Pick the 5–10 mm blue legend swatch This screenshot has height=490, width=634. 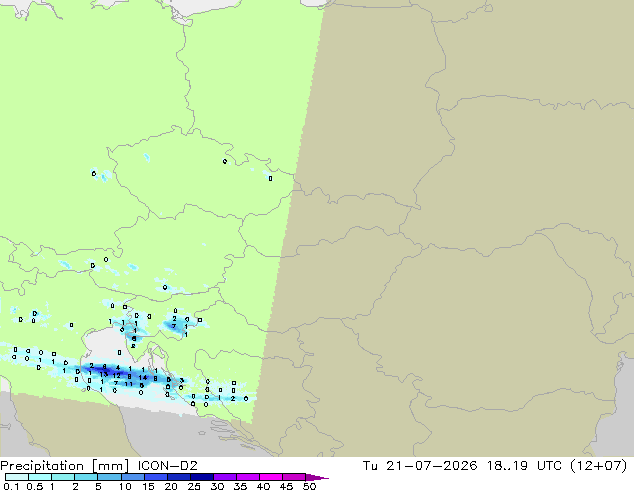[x=109, y=477]
